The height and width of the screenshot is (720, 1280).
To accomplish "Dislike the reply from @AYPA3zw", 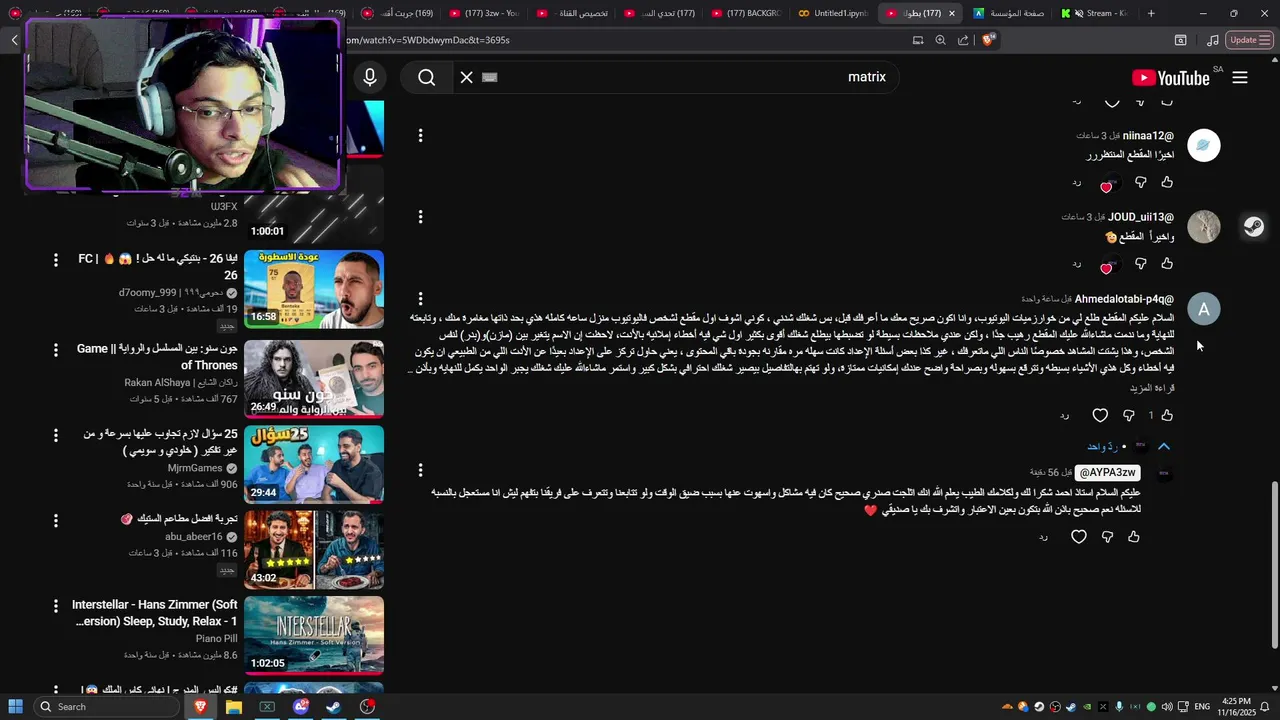I will [x=1107, y=537].
